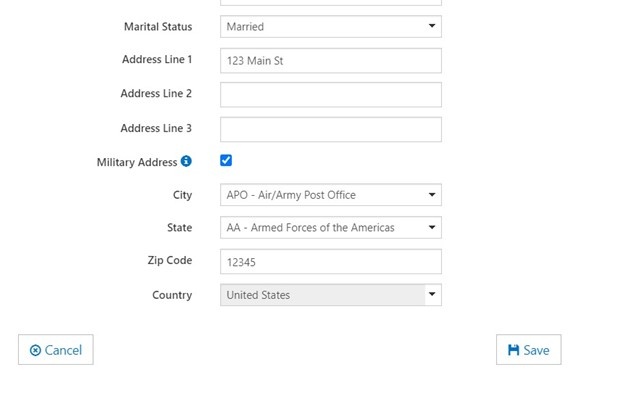This screenshot has width=623, height=396.
Task: Click the Zip Code field containing 12345
Action: coord(331,261)
